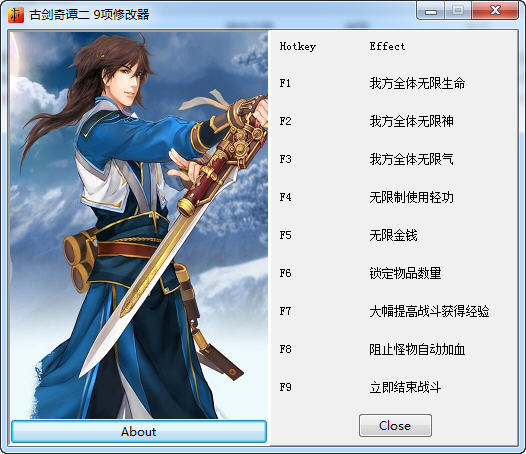The width and height of the screenshot is (526, 454).
Task: Click the 大幅提高战斗获得经验 effect text
Action: pyautogui.click(x=429, y=311)
